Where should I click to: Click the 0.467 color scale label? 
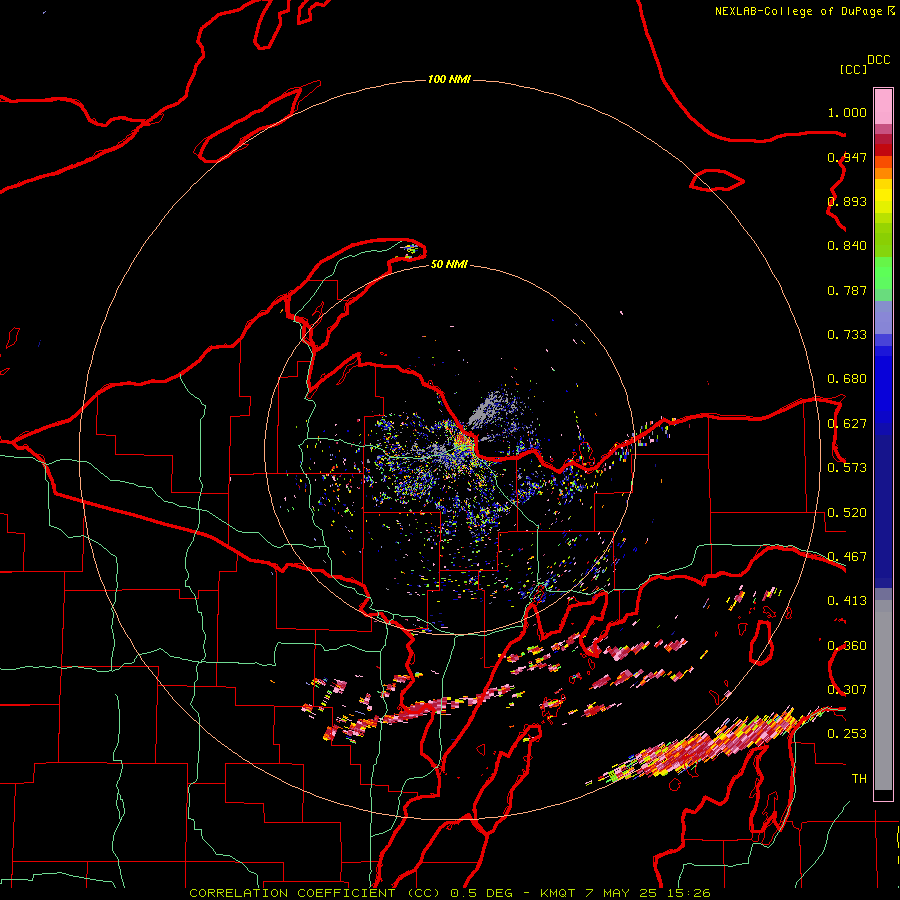tap(847, 557)
